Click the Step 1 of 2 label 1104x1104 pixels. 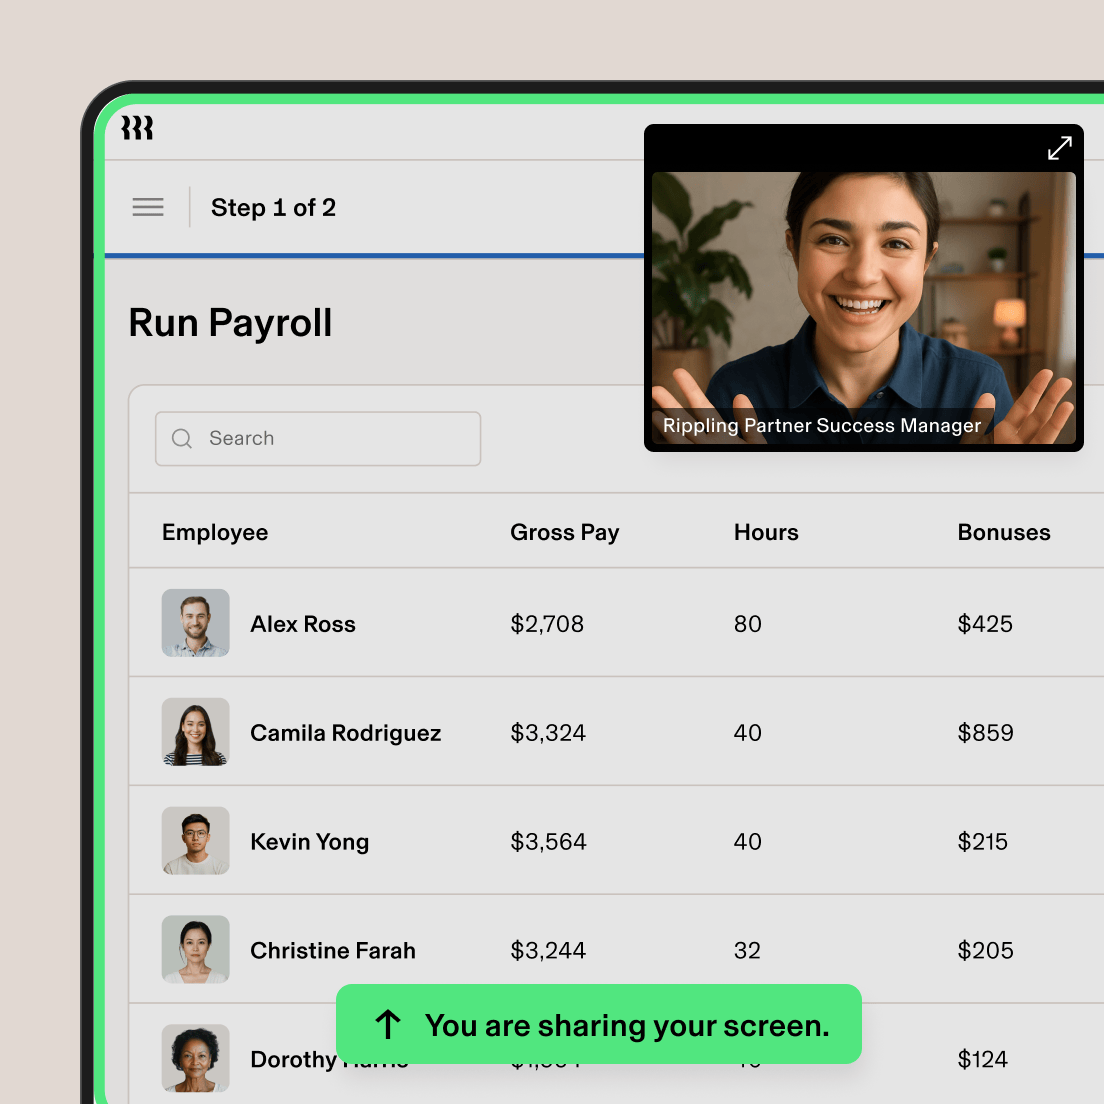(x=273, y=207)
